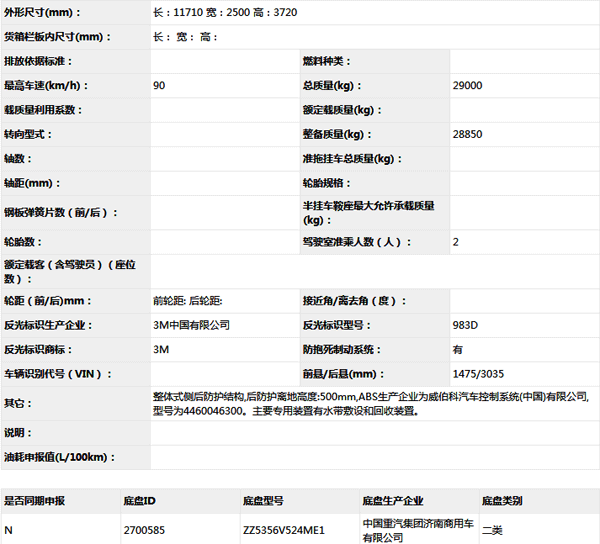The height and width of the screenshot is (544, 600).
Task: Click the chassis model ZZ5356V524ME1
Action: click(283, 530)
